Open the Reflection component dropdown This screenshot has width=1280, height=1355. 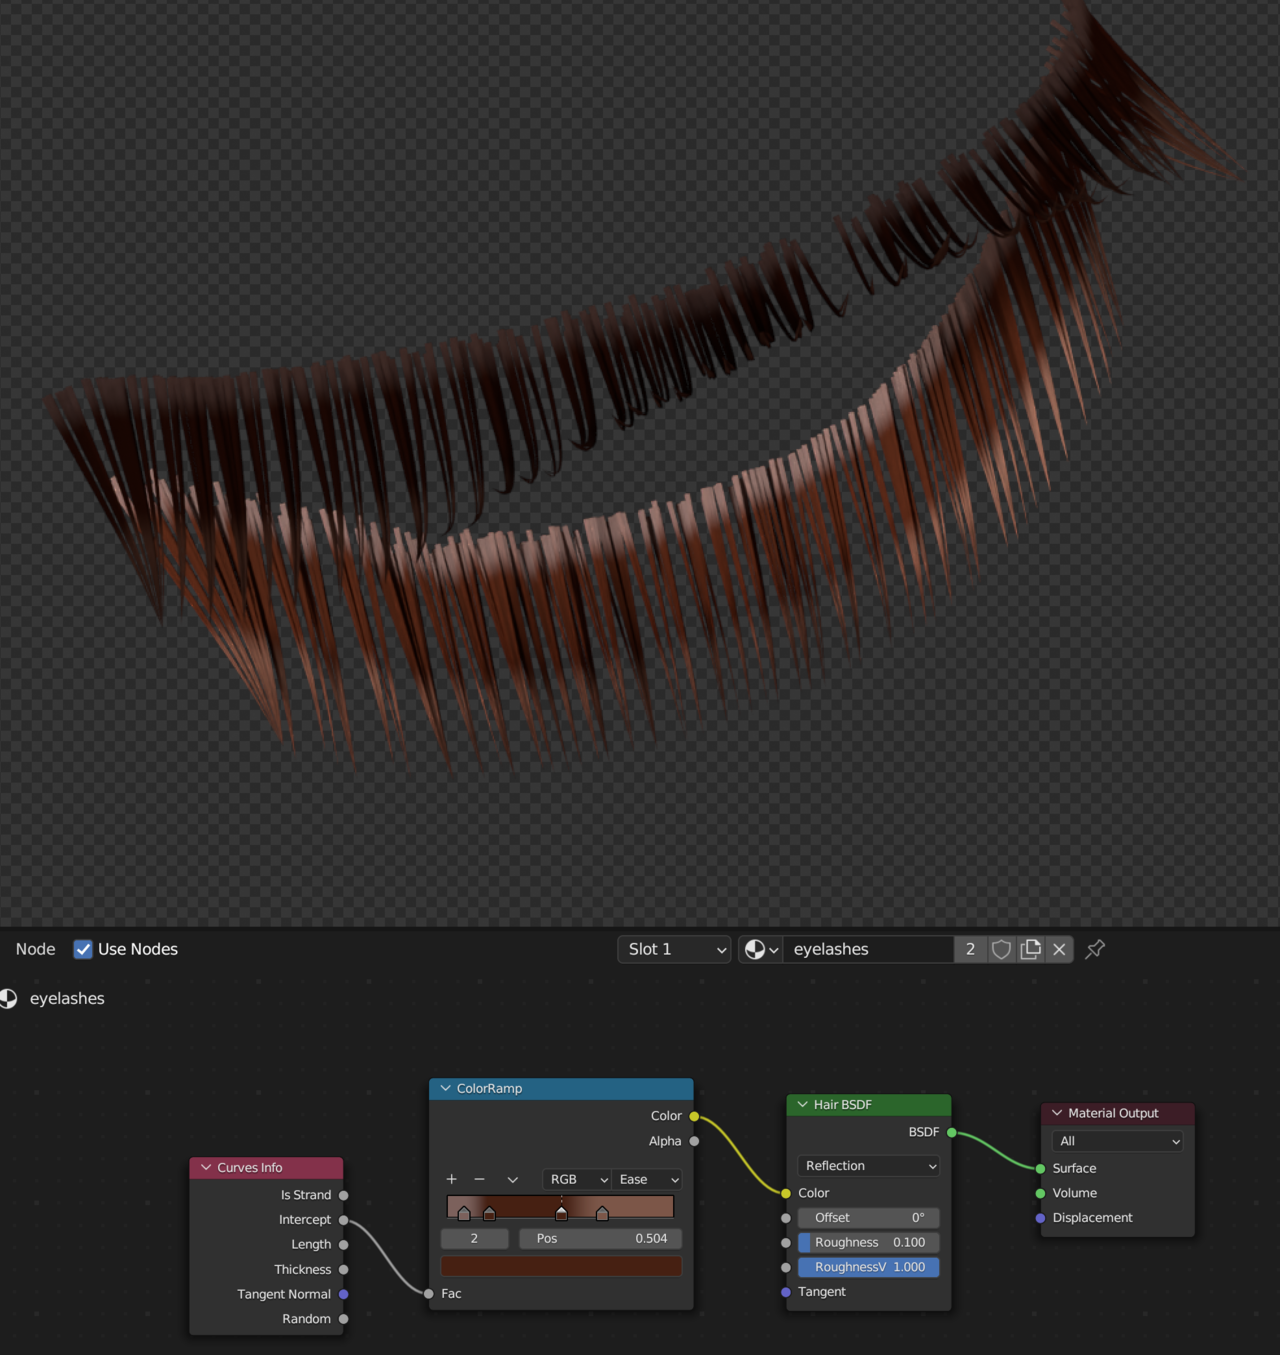[x=869, y=1166]
